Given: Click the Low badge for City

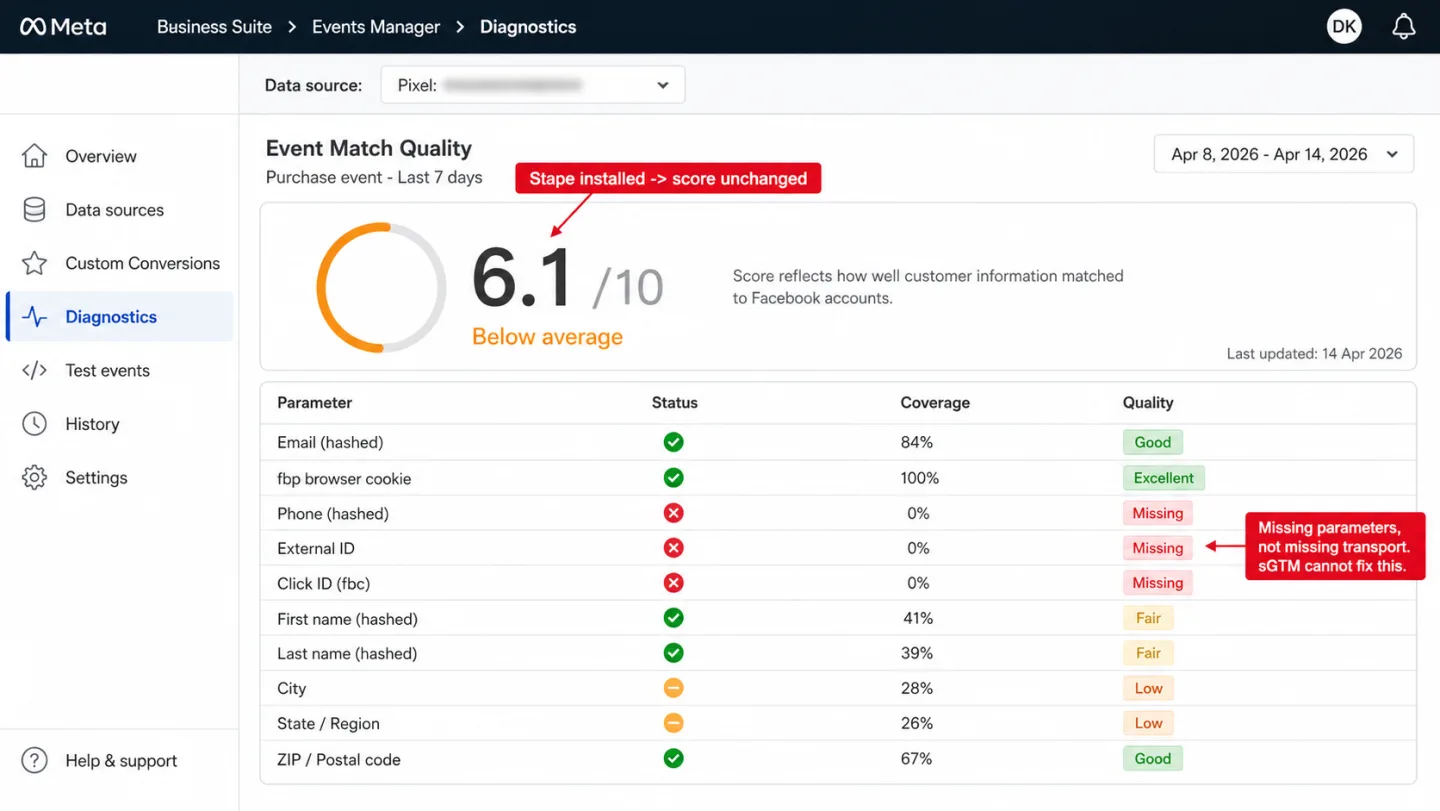Looking at the screenshot, I should [1148, 688].
